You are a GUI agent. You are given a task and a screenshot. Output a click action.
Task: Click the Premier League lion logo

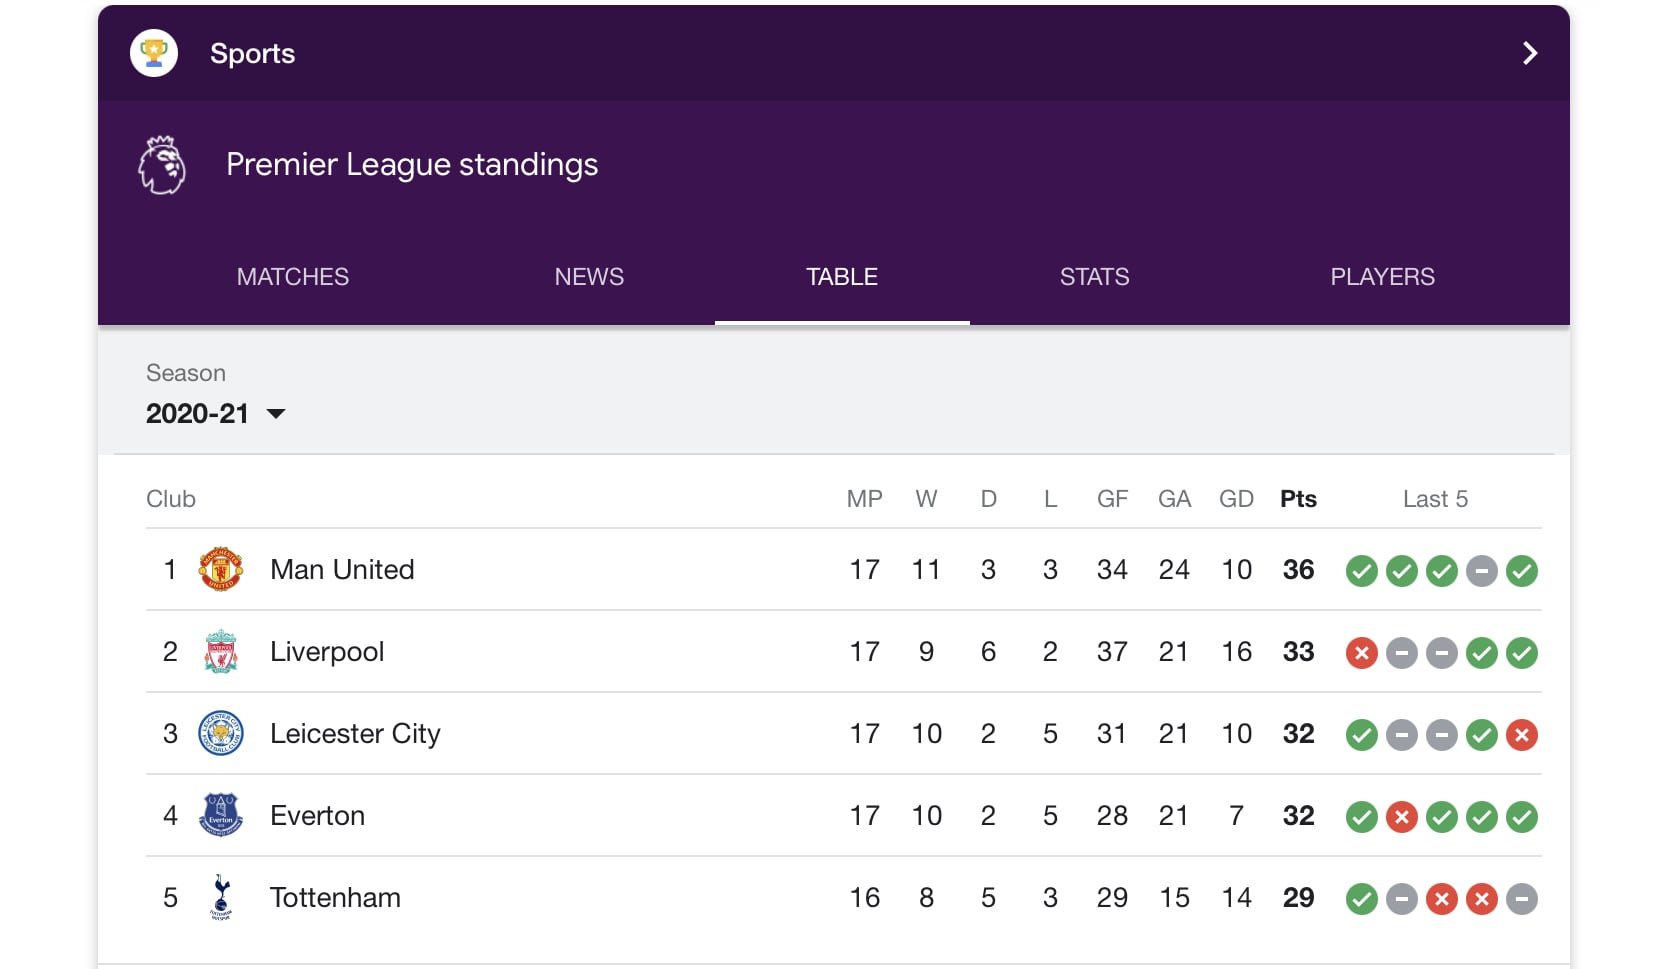[x=162, y=165]
